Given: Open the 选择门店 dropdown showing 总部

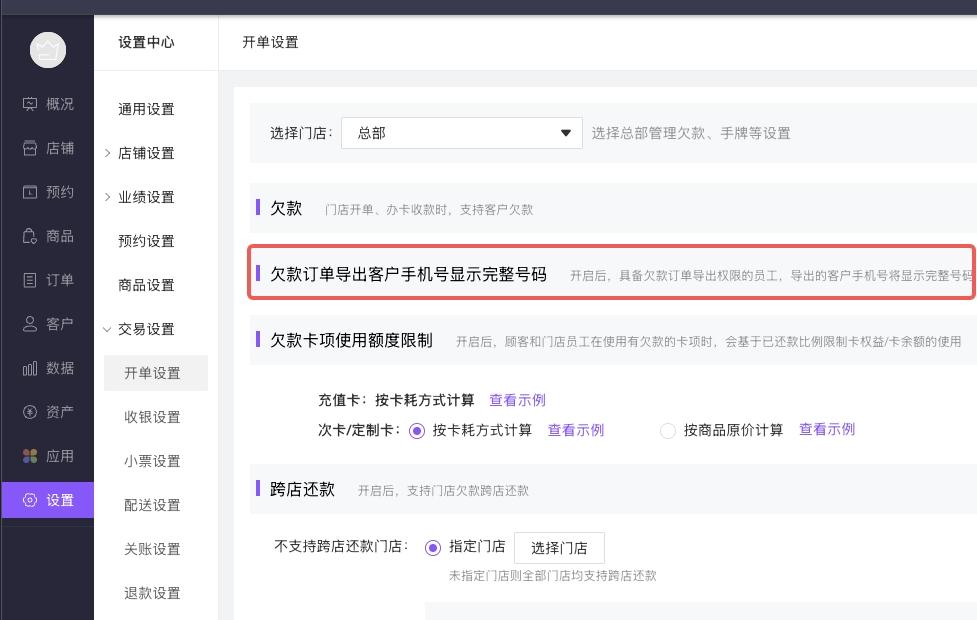Looking at the screenshot, I should pos(462,133).
